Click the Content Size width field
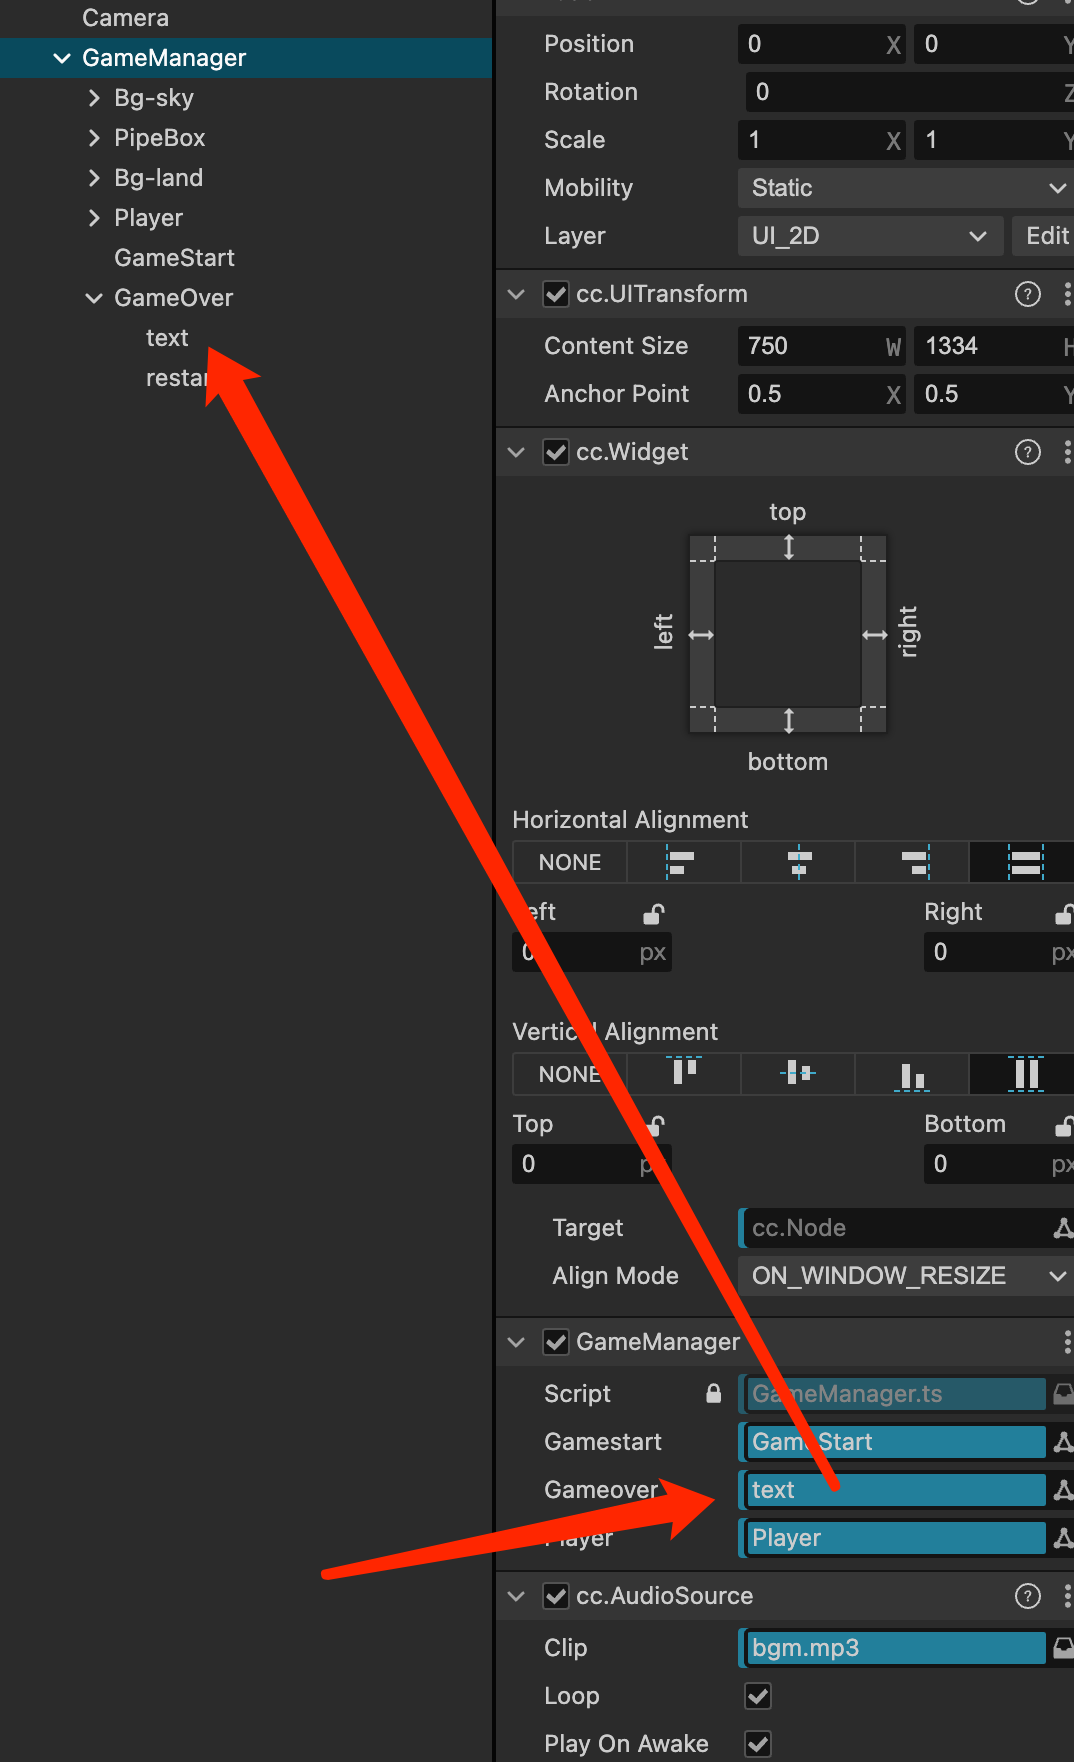 [822, 346]
